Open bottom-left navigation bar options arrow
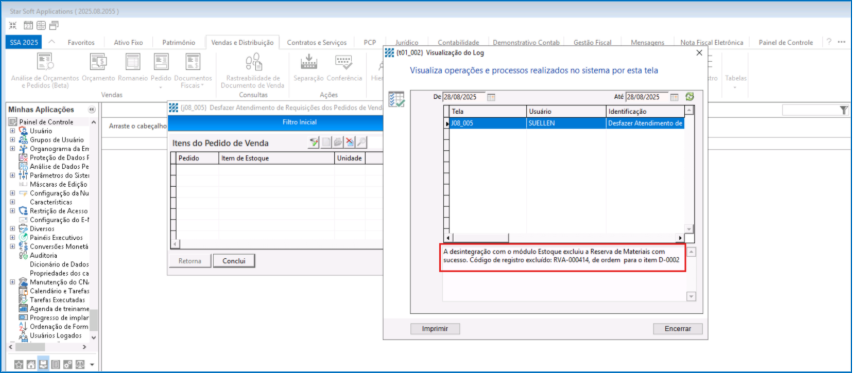 [92, 364]
